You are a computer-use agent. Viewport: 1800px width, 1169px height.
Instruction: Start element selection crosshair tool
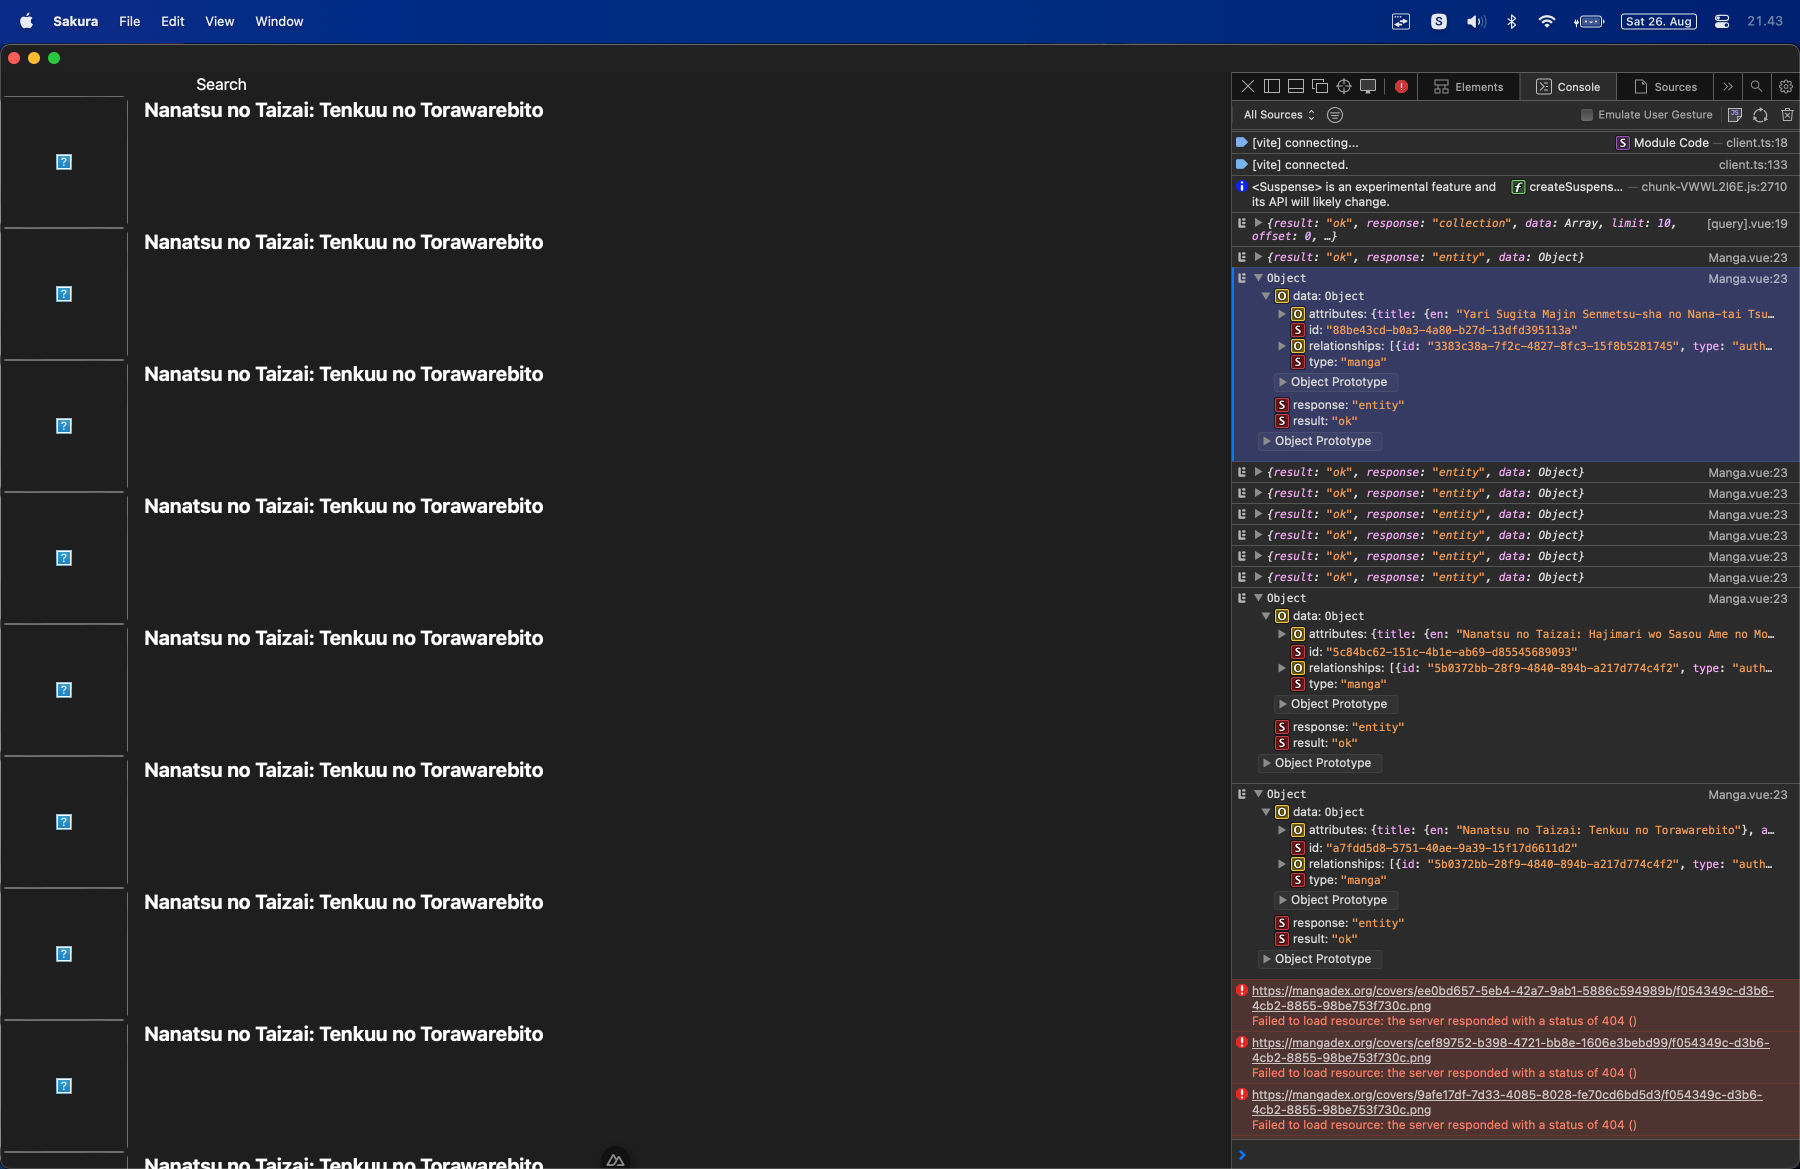click(x=1344, y=87)
